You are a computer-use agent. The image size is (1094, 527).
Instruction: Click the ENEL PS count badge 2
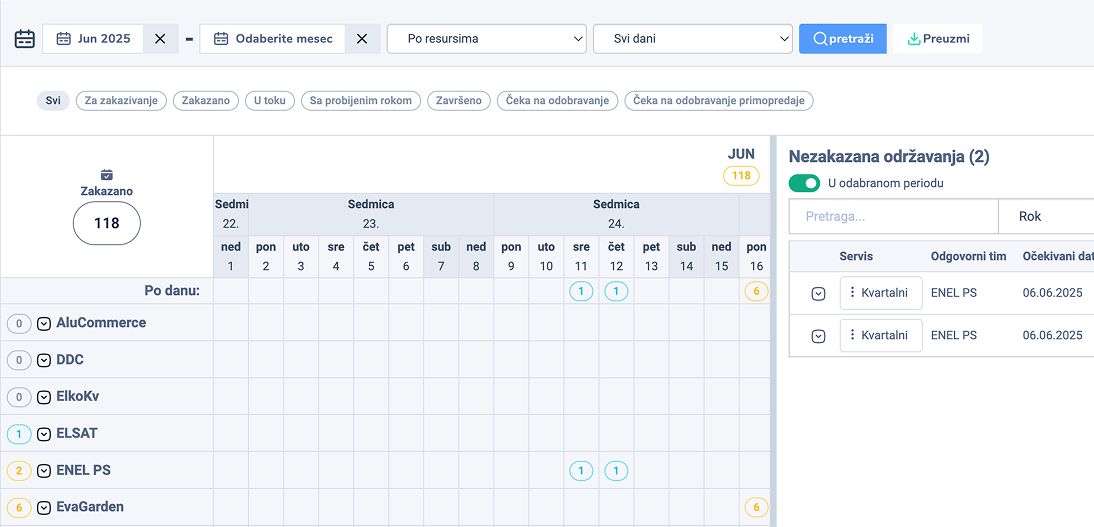tap(19, 470)
